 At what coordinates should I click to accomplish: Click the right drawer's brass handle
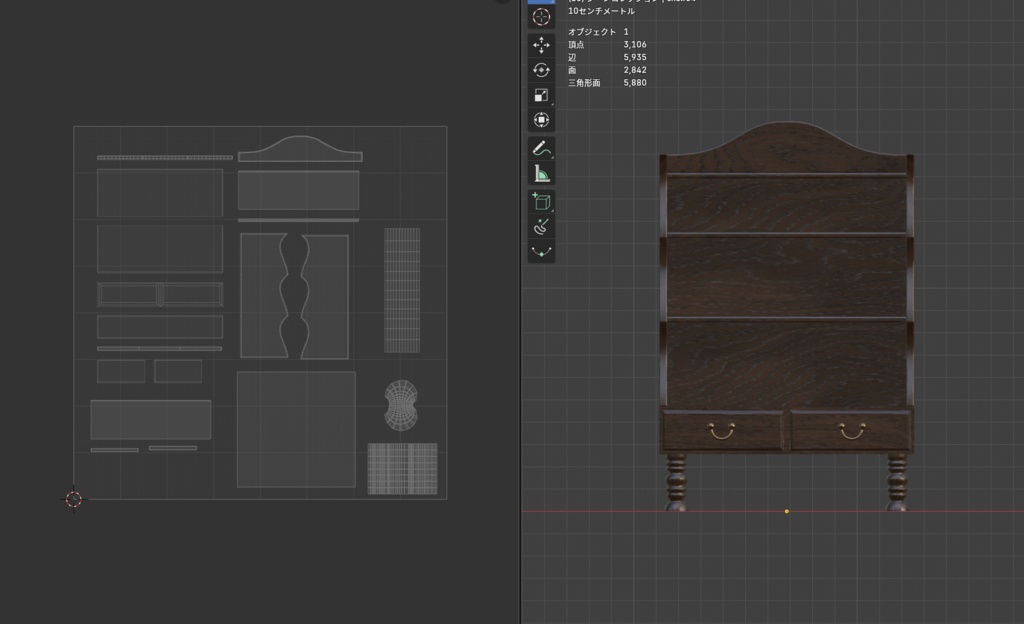[x=852, y=431]
